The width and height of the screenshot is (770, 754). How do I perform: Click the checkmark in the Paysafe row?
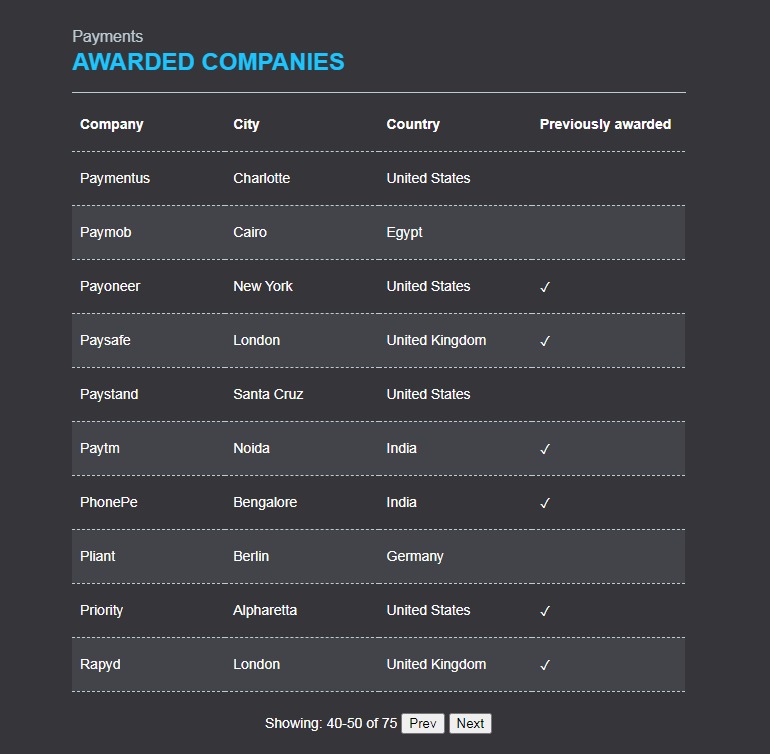point(545,341)
